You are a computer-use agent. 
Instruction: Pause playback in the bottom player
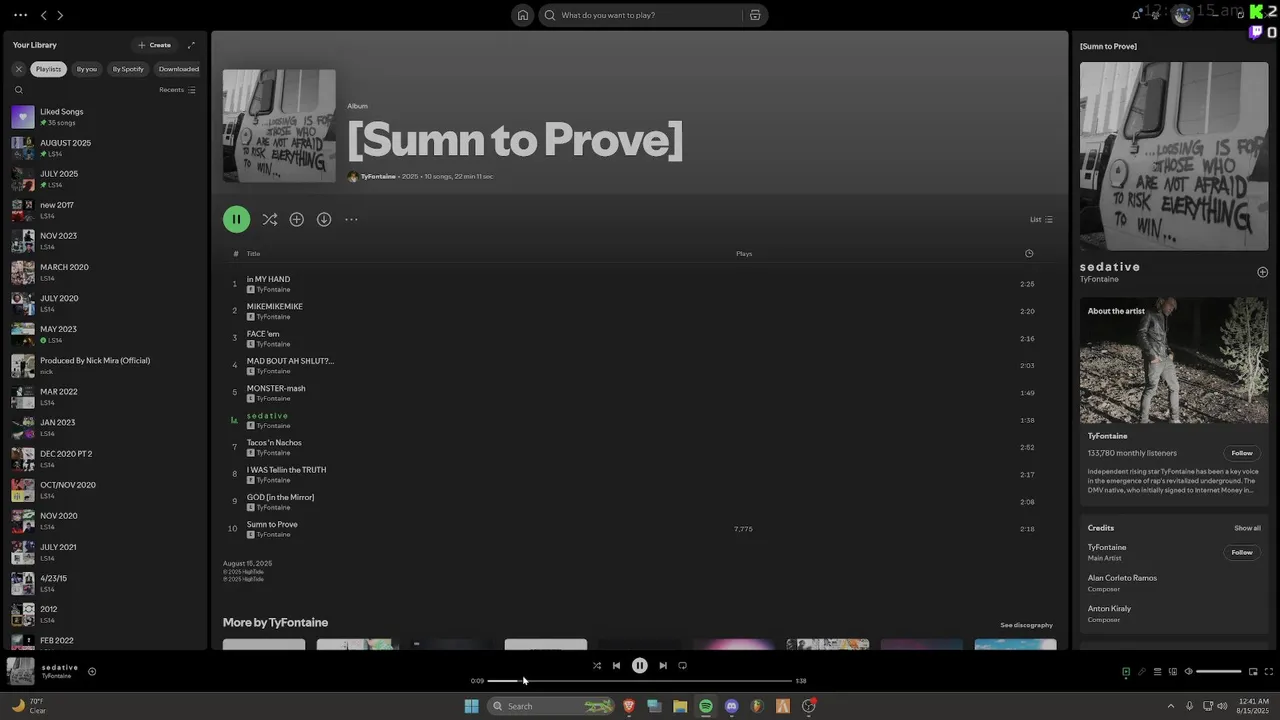(x=639, y=665)
